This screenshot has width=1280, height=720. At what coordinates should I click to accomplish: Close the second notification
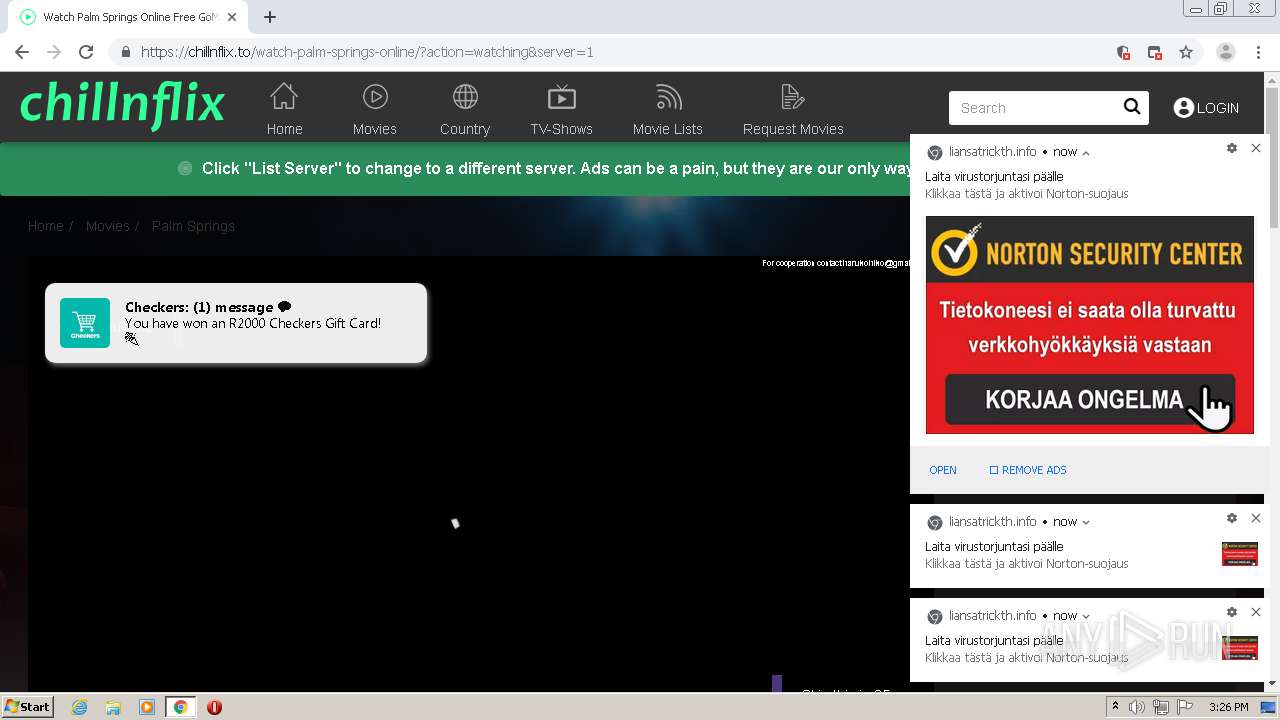1256,518
